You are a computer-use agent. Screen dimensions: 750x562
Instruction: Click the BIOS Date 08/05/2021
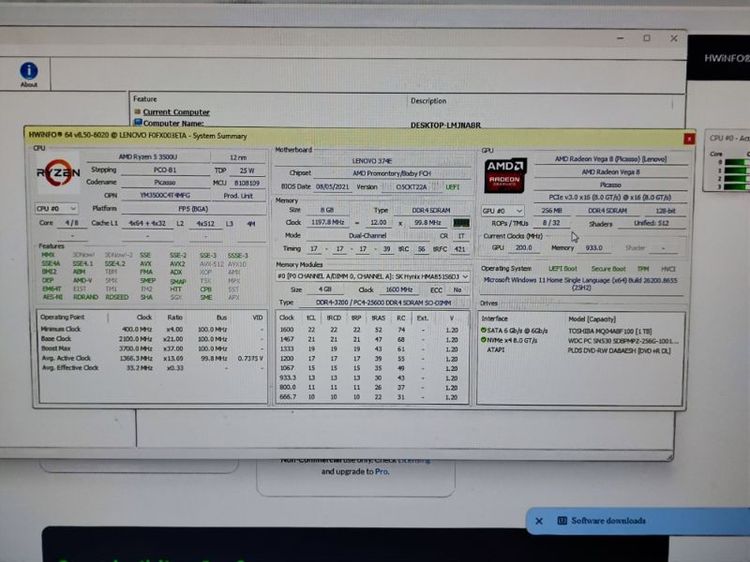(x=333, y=187)
